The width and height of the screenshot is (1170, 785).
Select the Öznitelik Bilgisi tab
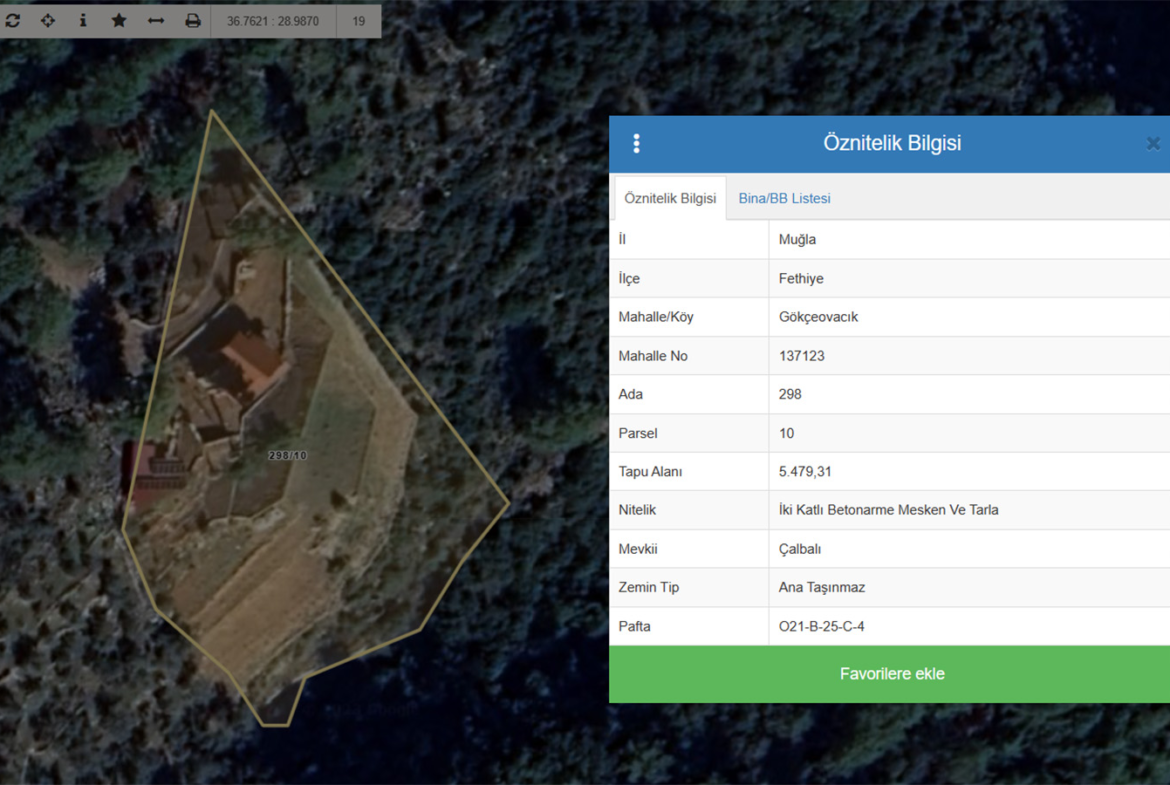pyautogui.click(x=670, y=198)
